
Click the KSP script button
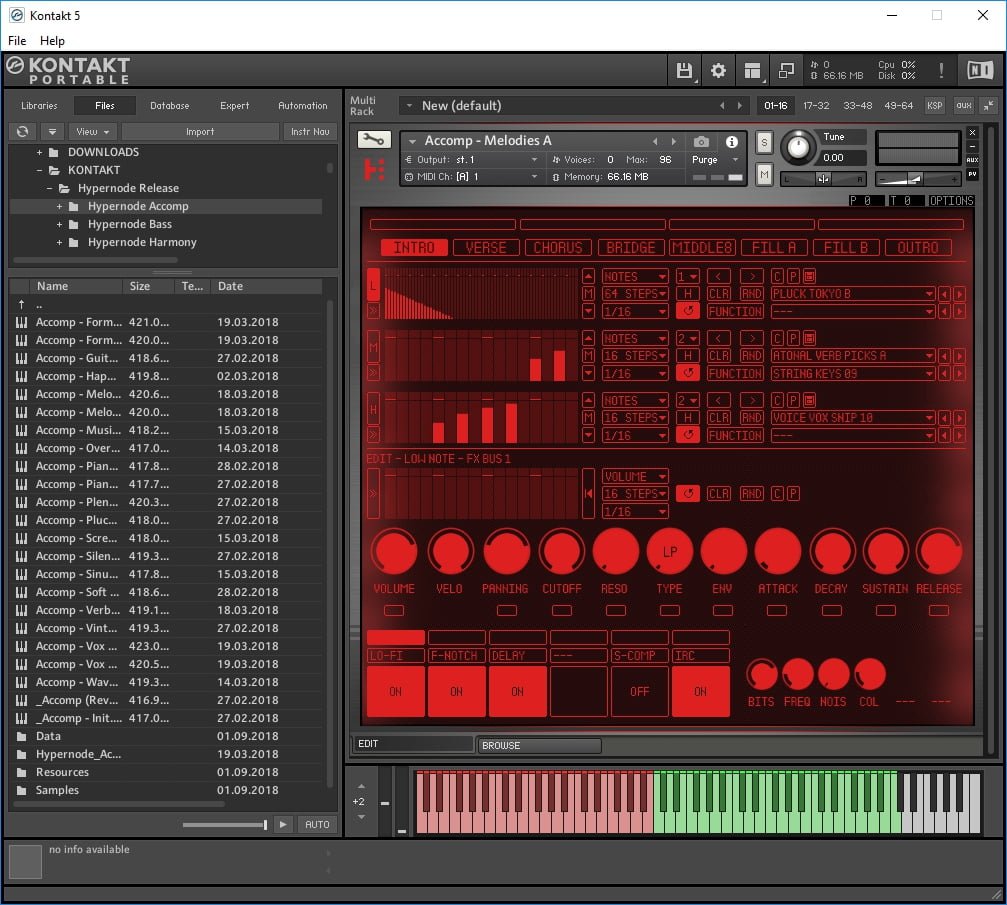tap(934, 105)
